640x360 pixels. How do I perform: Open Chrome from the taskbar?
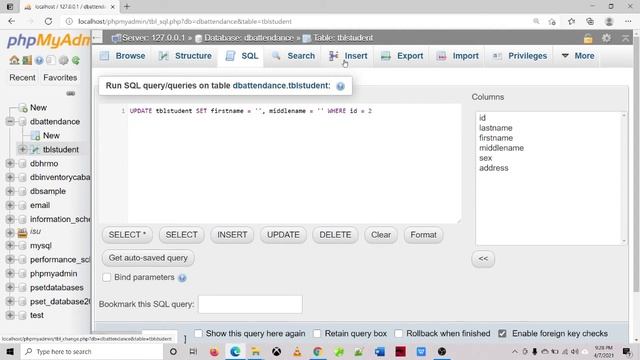[318, 351]
